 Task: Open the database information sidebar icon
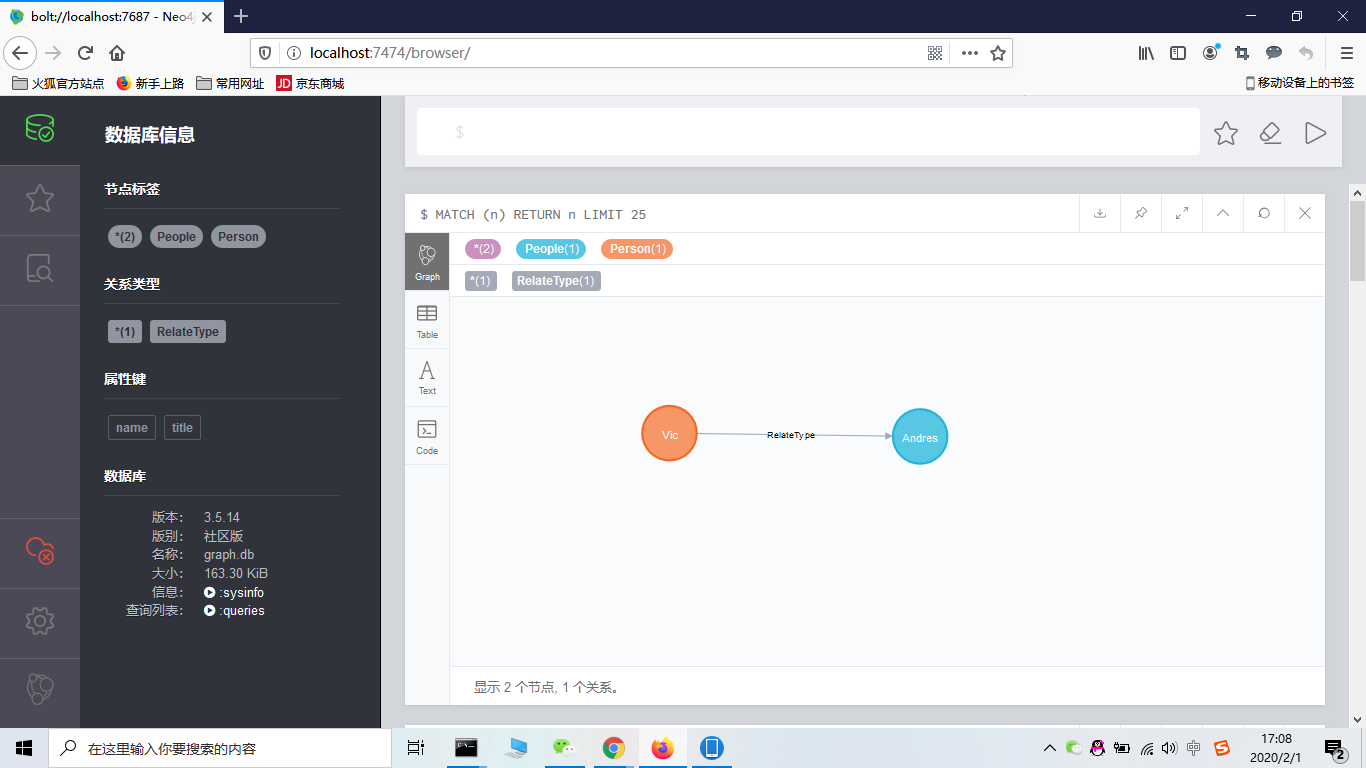39,129
